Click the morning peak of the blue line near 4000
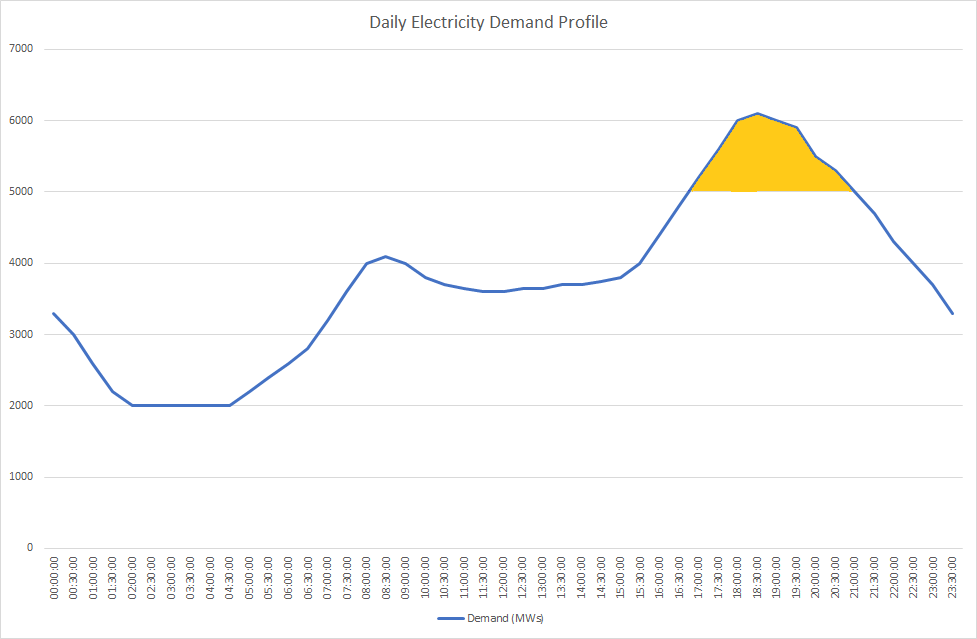The height and width of the screenshot is (639, 977). pyautogui.click(x=386, y=256)
